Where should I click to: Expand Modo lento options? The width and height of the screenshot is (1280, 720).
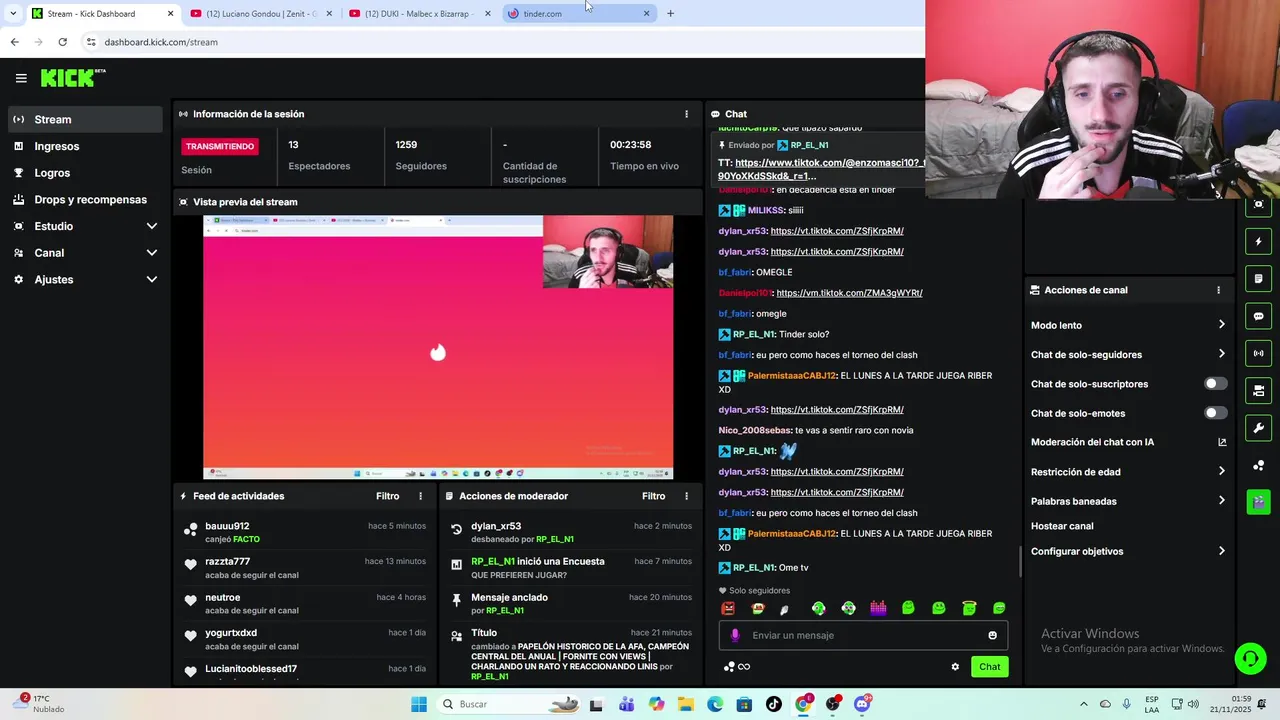coord(1221,325)
